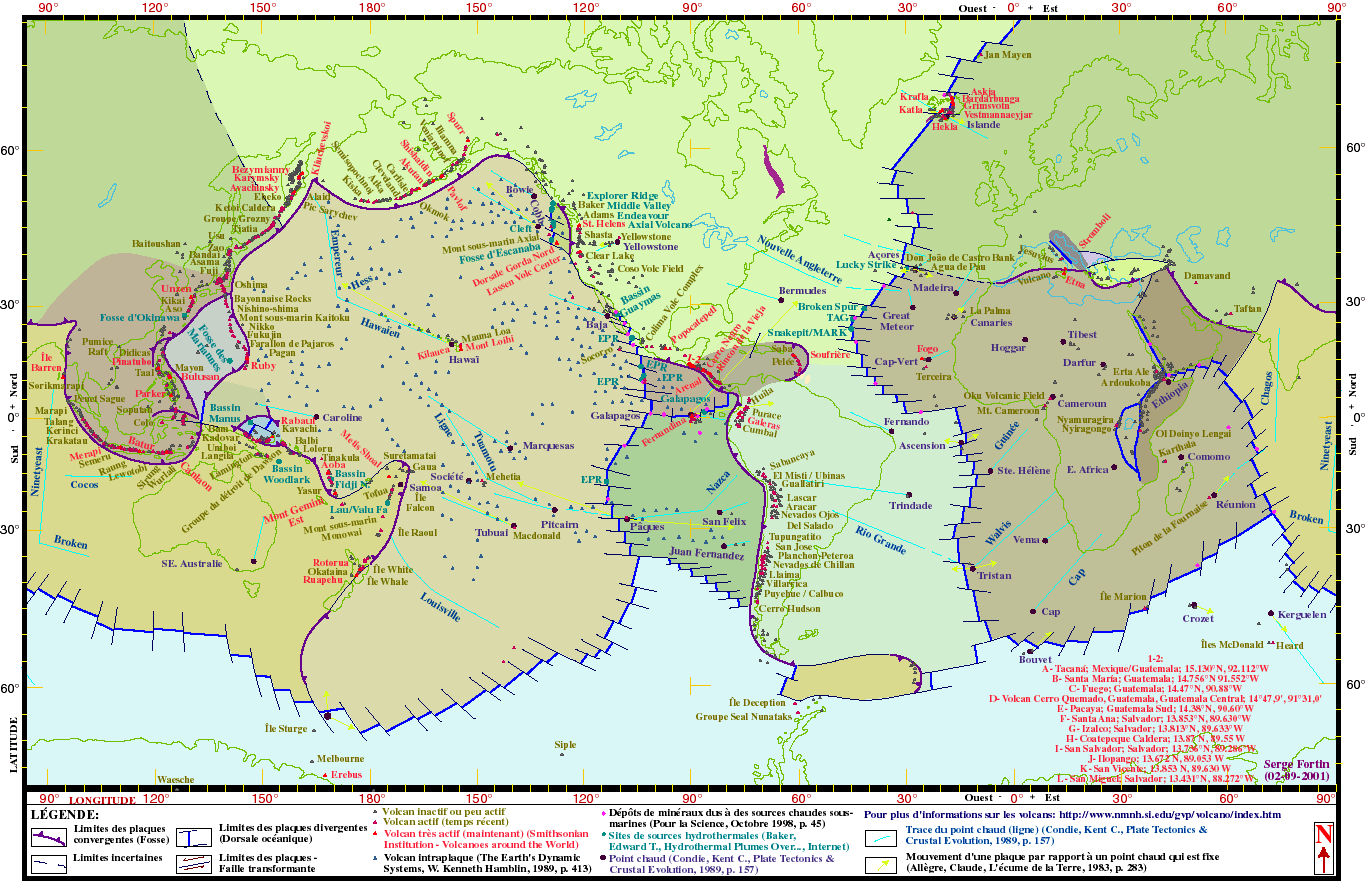Click the 'Ol Doinyo Lengai' label

1193,434
